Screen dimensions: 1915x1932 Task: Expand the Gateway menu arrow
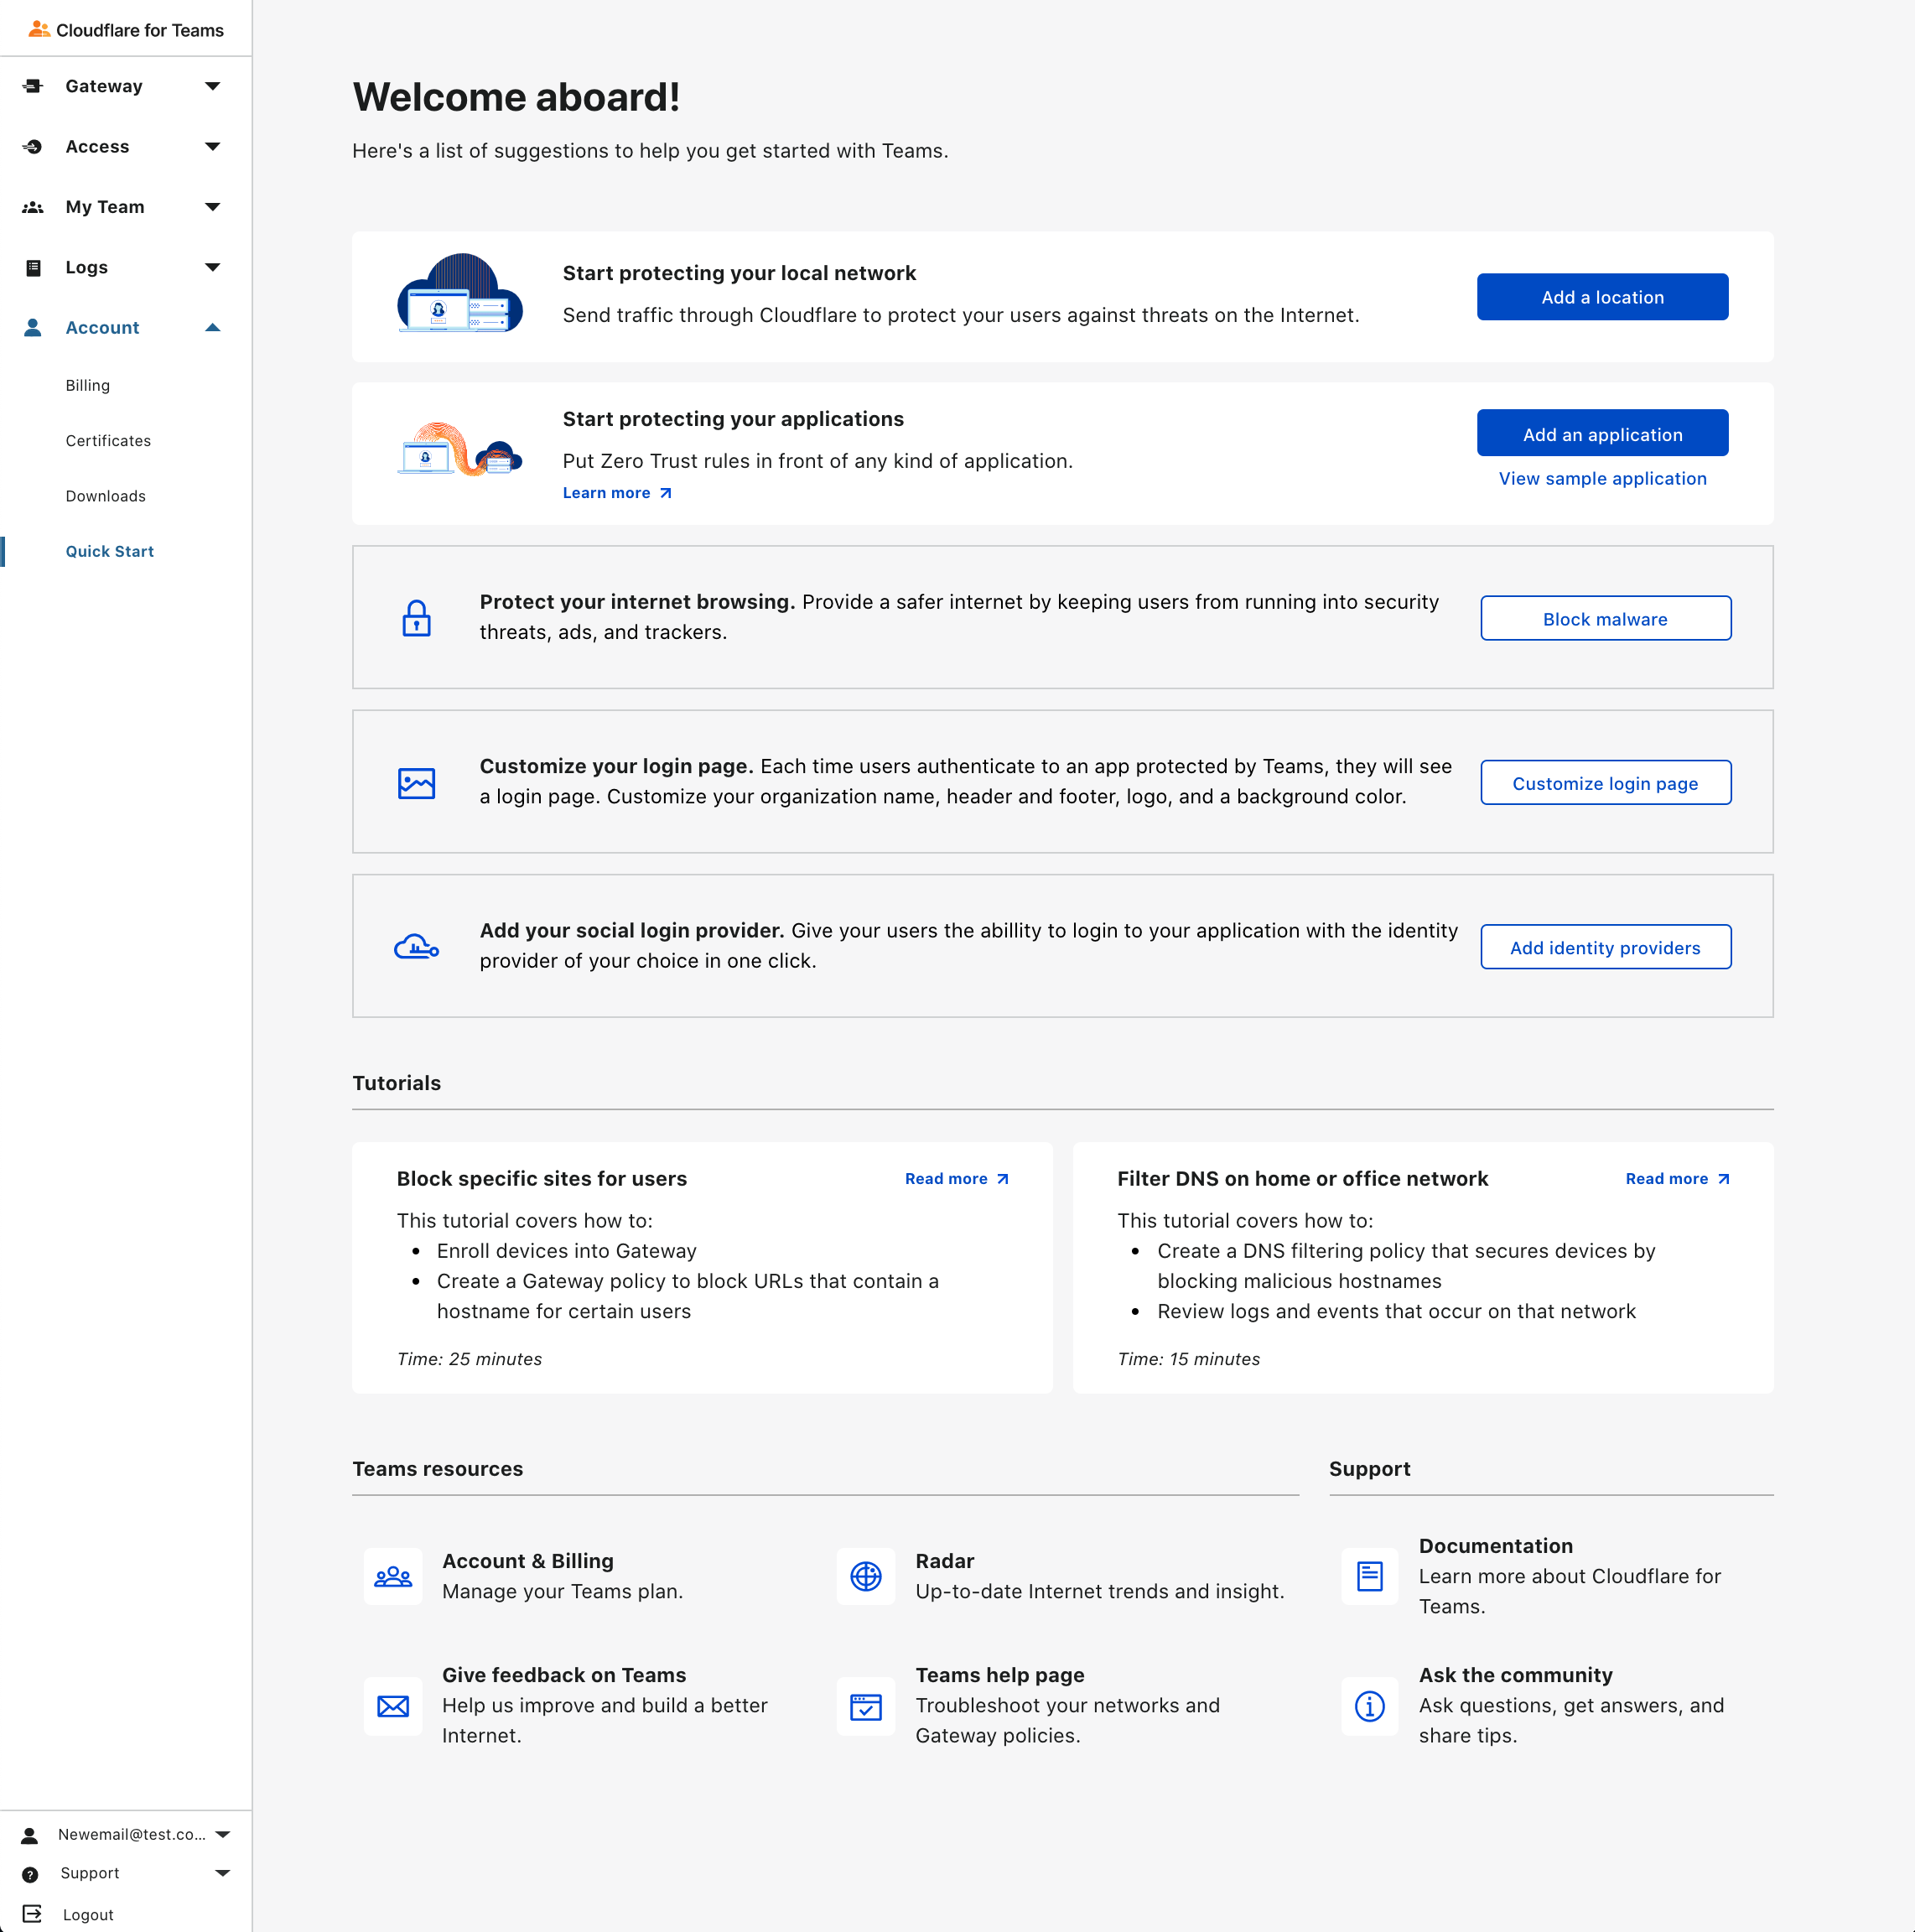[x=212, y=86]
